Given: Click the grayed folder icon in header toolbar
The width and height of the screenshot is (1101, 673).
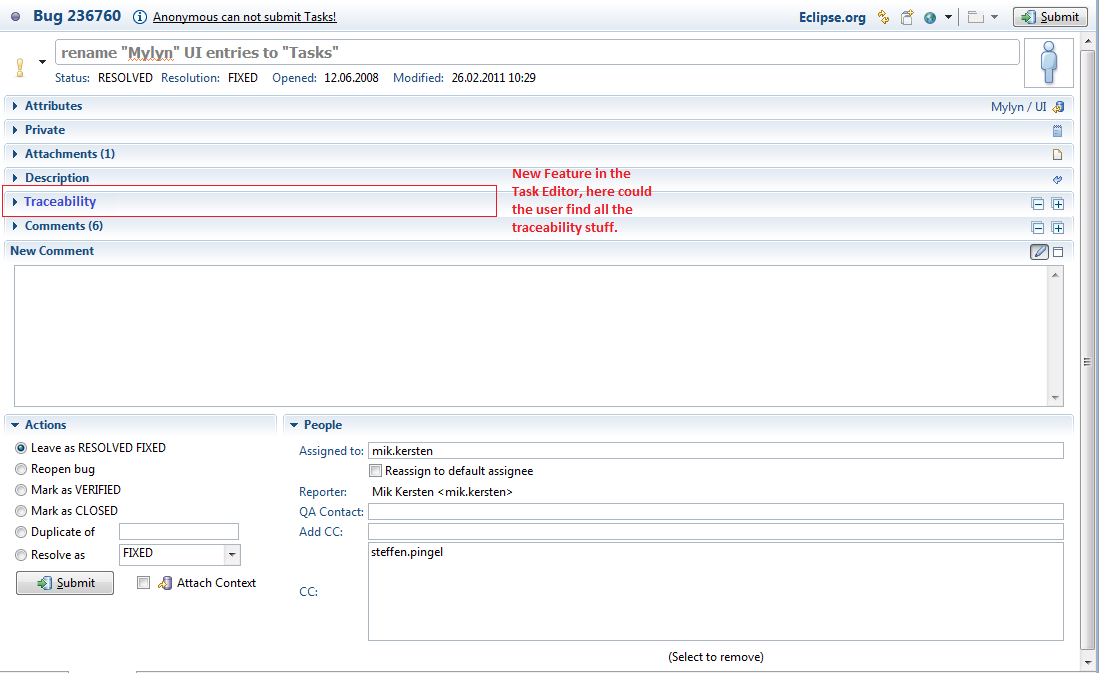Looking at the screenshot, I should click(x=975, y=17).
